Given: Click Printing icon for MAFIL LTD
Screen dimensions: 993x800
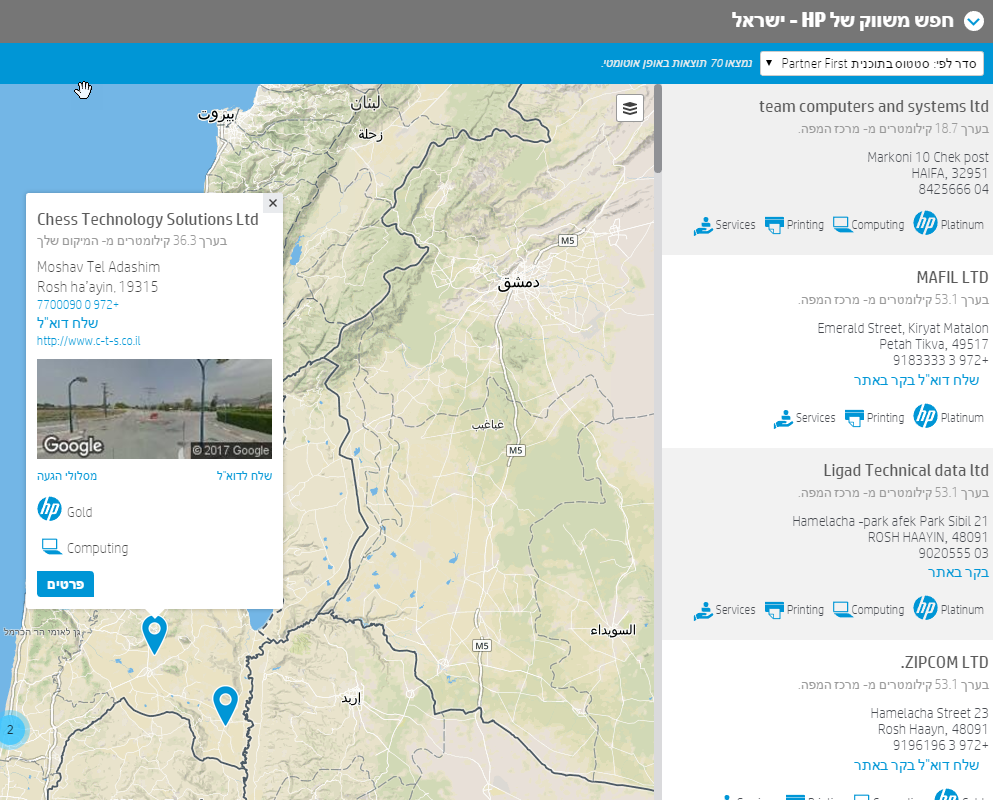Looking at the screenshot, I should [x=854, y=418].
